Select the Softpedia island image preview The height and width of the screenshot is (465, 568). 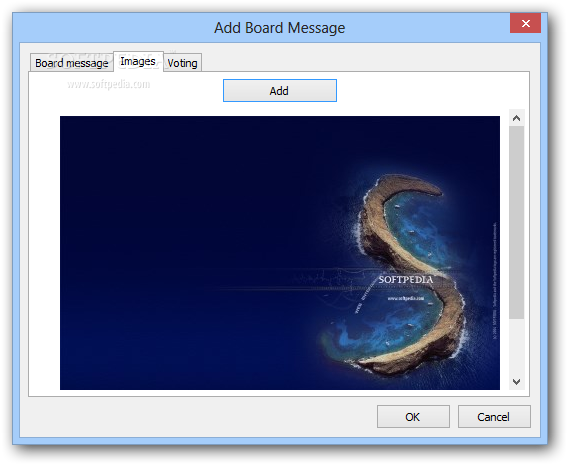pos(280,253)
